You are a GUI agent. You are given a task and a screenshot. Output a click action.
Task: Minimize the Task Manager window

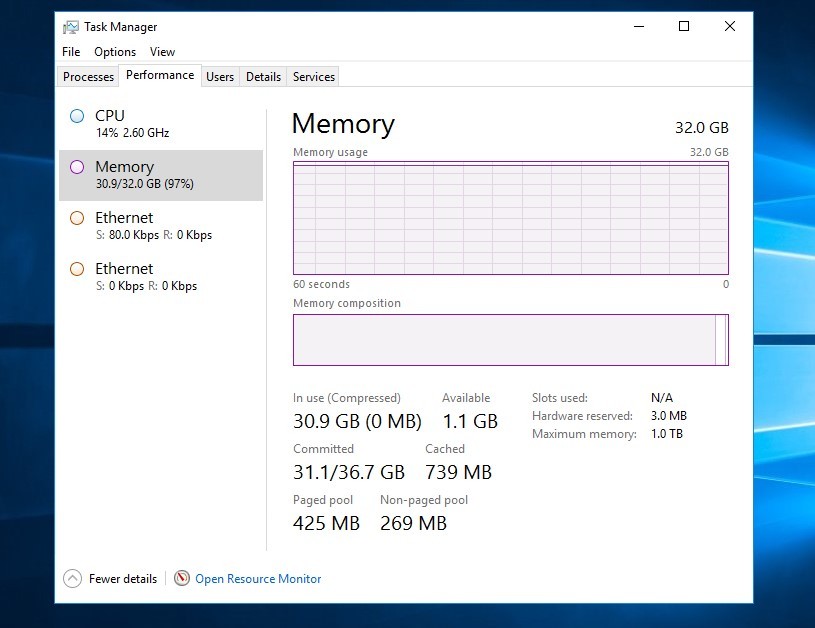(639, 26)
